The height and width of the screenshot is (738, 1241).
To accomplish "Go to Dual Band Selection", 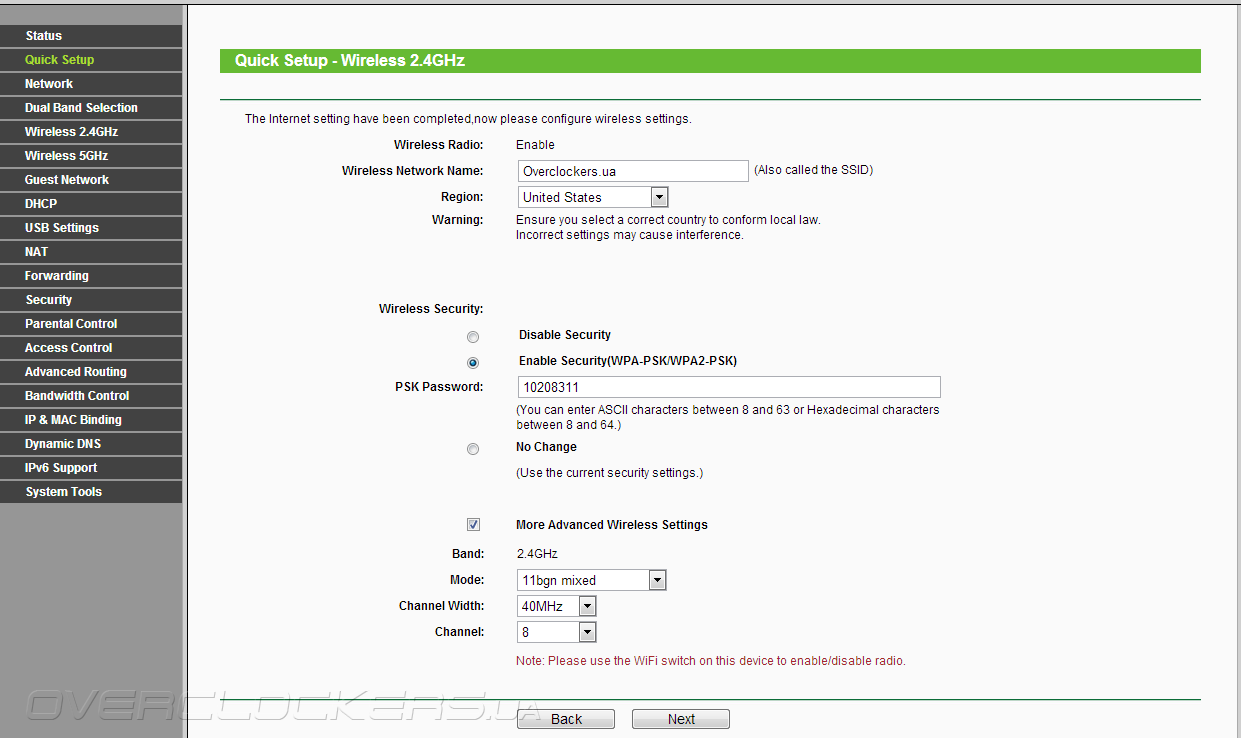I will (x=91, y=108).
